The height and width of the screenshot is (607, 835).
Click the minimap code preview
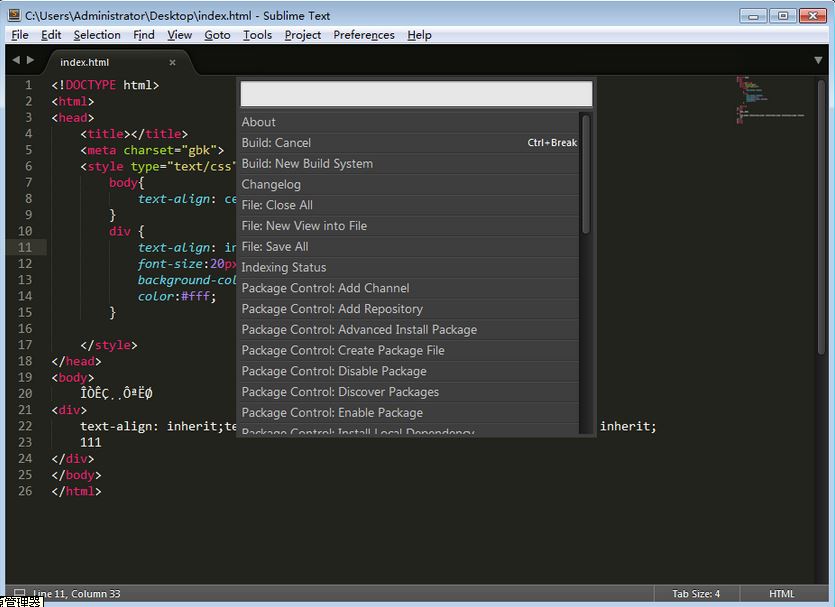769,100
